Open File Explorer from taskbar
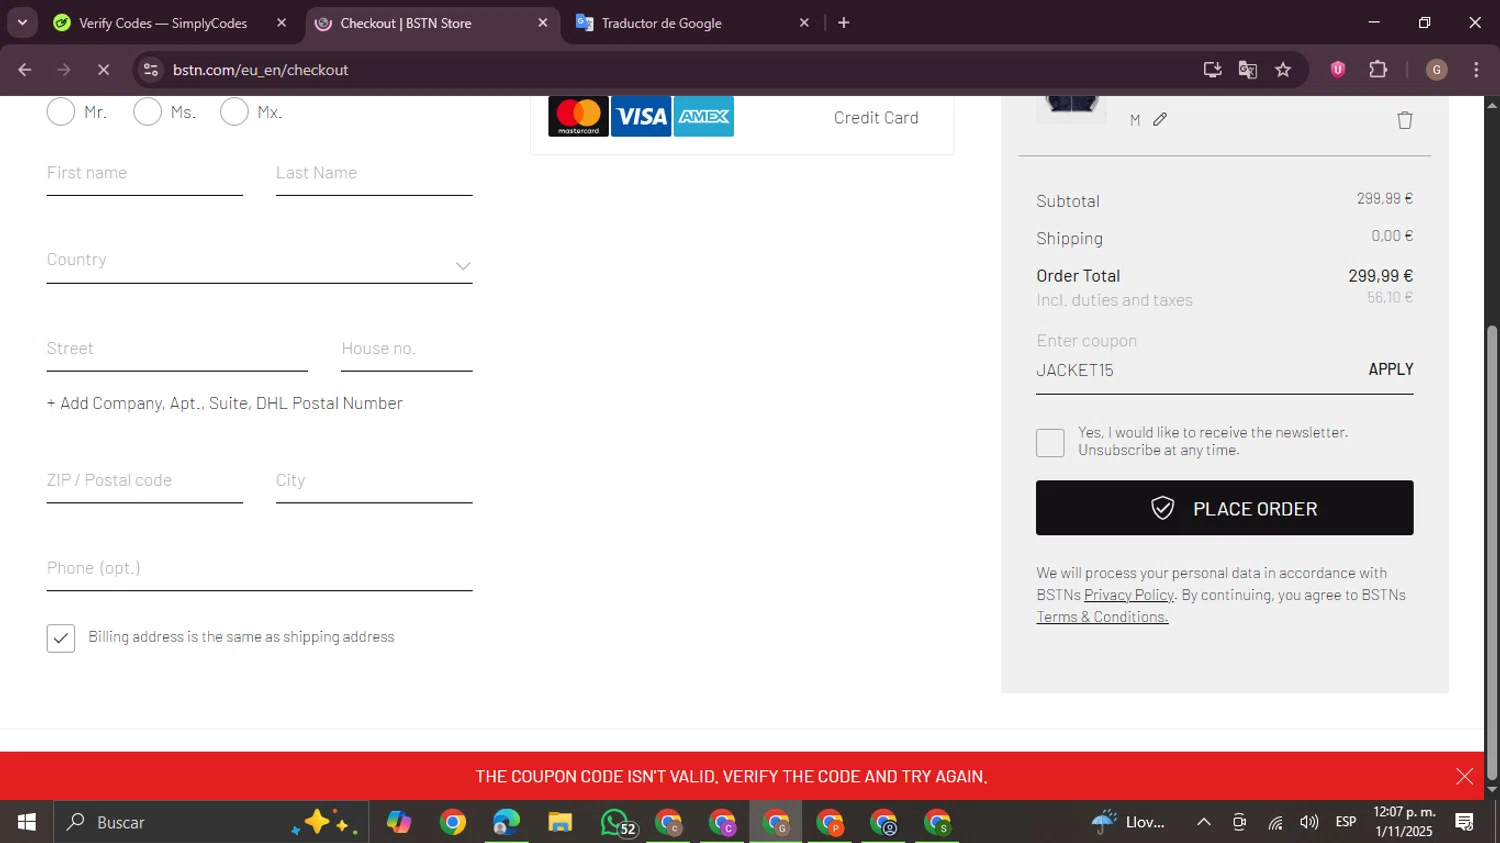The width and height of the screenshot is (1500, 843). tap(560, 823)
